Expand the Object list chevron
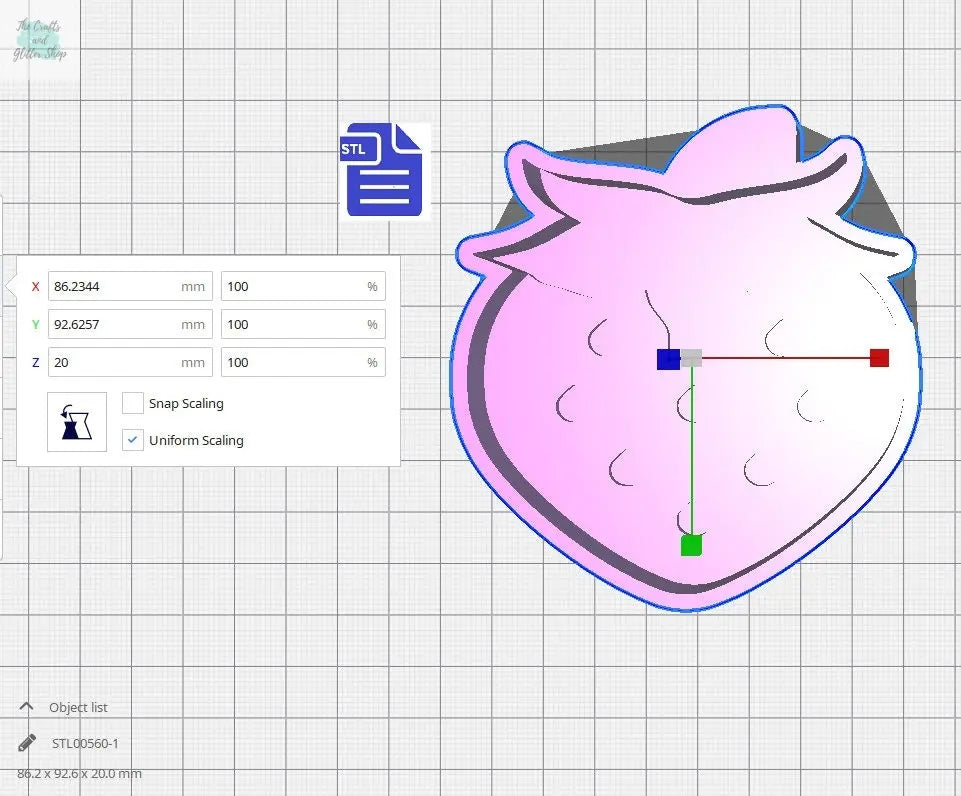The image size is (961, 796). (x=27, y=707)
